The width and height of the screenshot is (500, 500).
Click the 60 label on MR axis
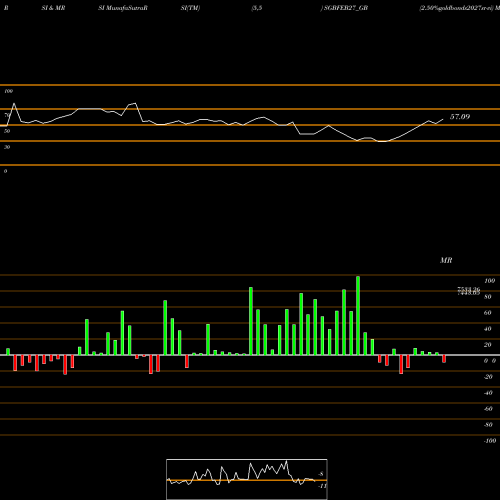tap(488, 313)
